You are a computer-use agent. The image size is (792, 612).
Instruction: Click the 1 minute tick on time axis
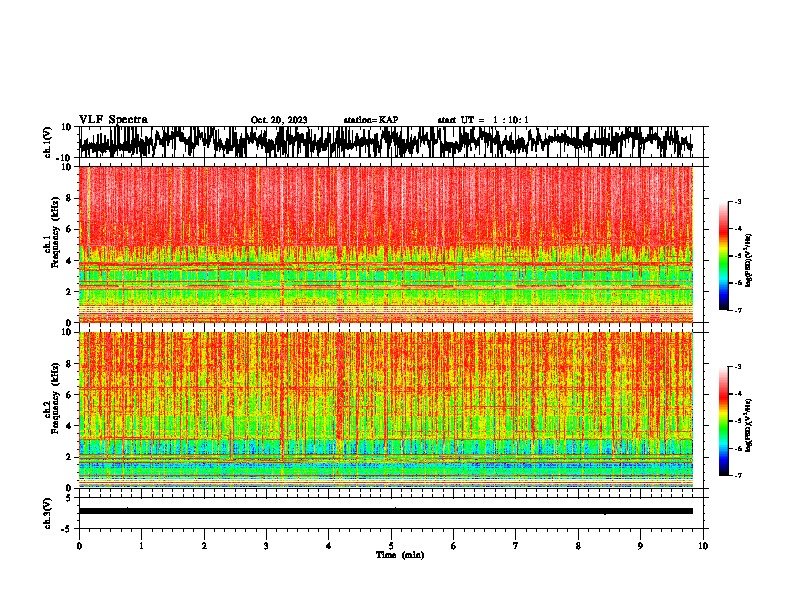(x=141, y=546)
